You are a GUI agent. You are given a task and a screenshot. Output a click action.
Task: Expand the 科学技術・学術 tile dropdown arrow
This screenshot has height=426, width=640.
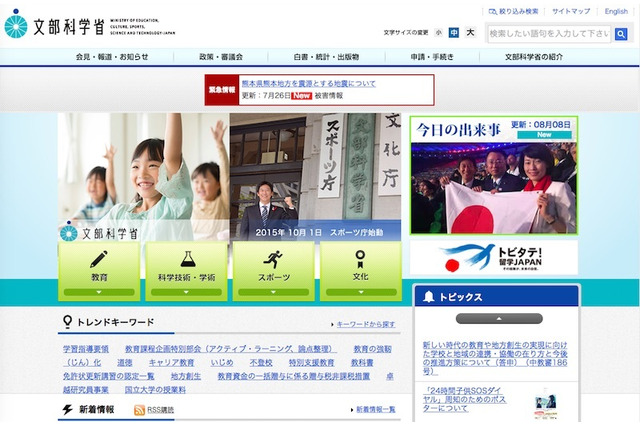(186, 292)
